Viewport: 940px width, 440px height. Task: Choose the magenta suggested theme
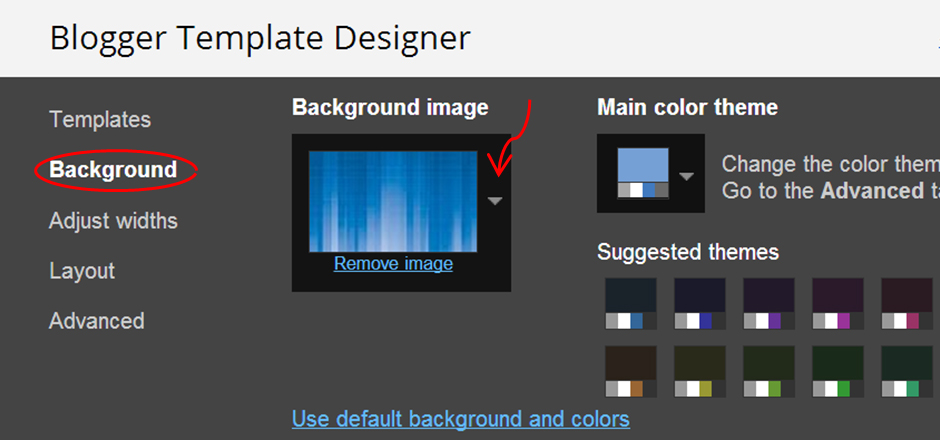[x=837, y=303]
